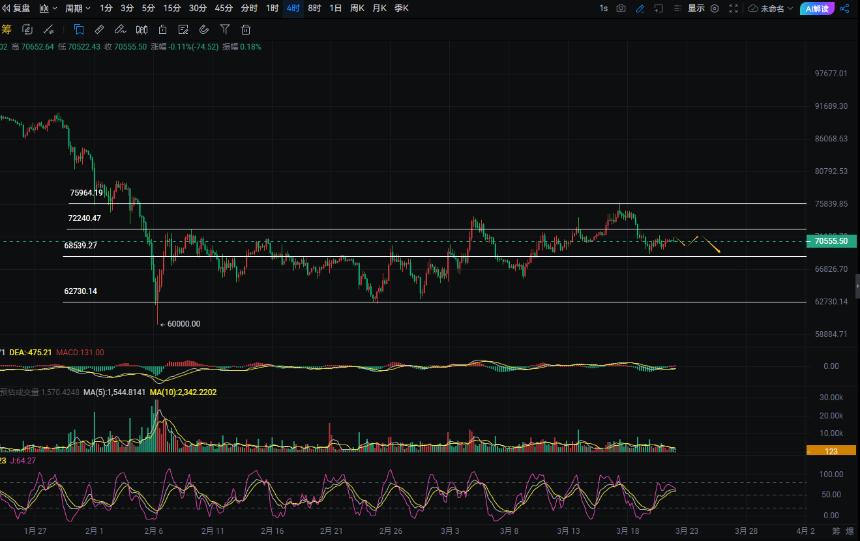This screenshot has height=541, width=860.
Task: Take a chart snapshot with camera icon
Action: (621, 8)
